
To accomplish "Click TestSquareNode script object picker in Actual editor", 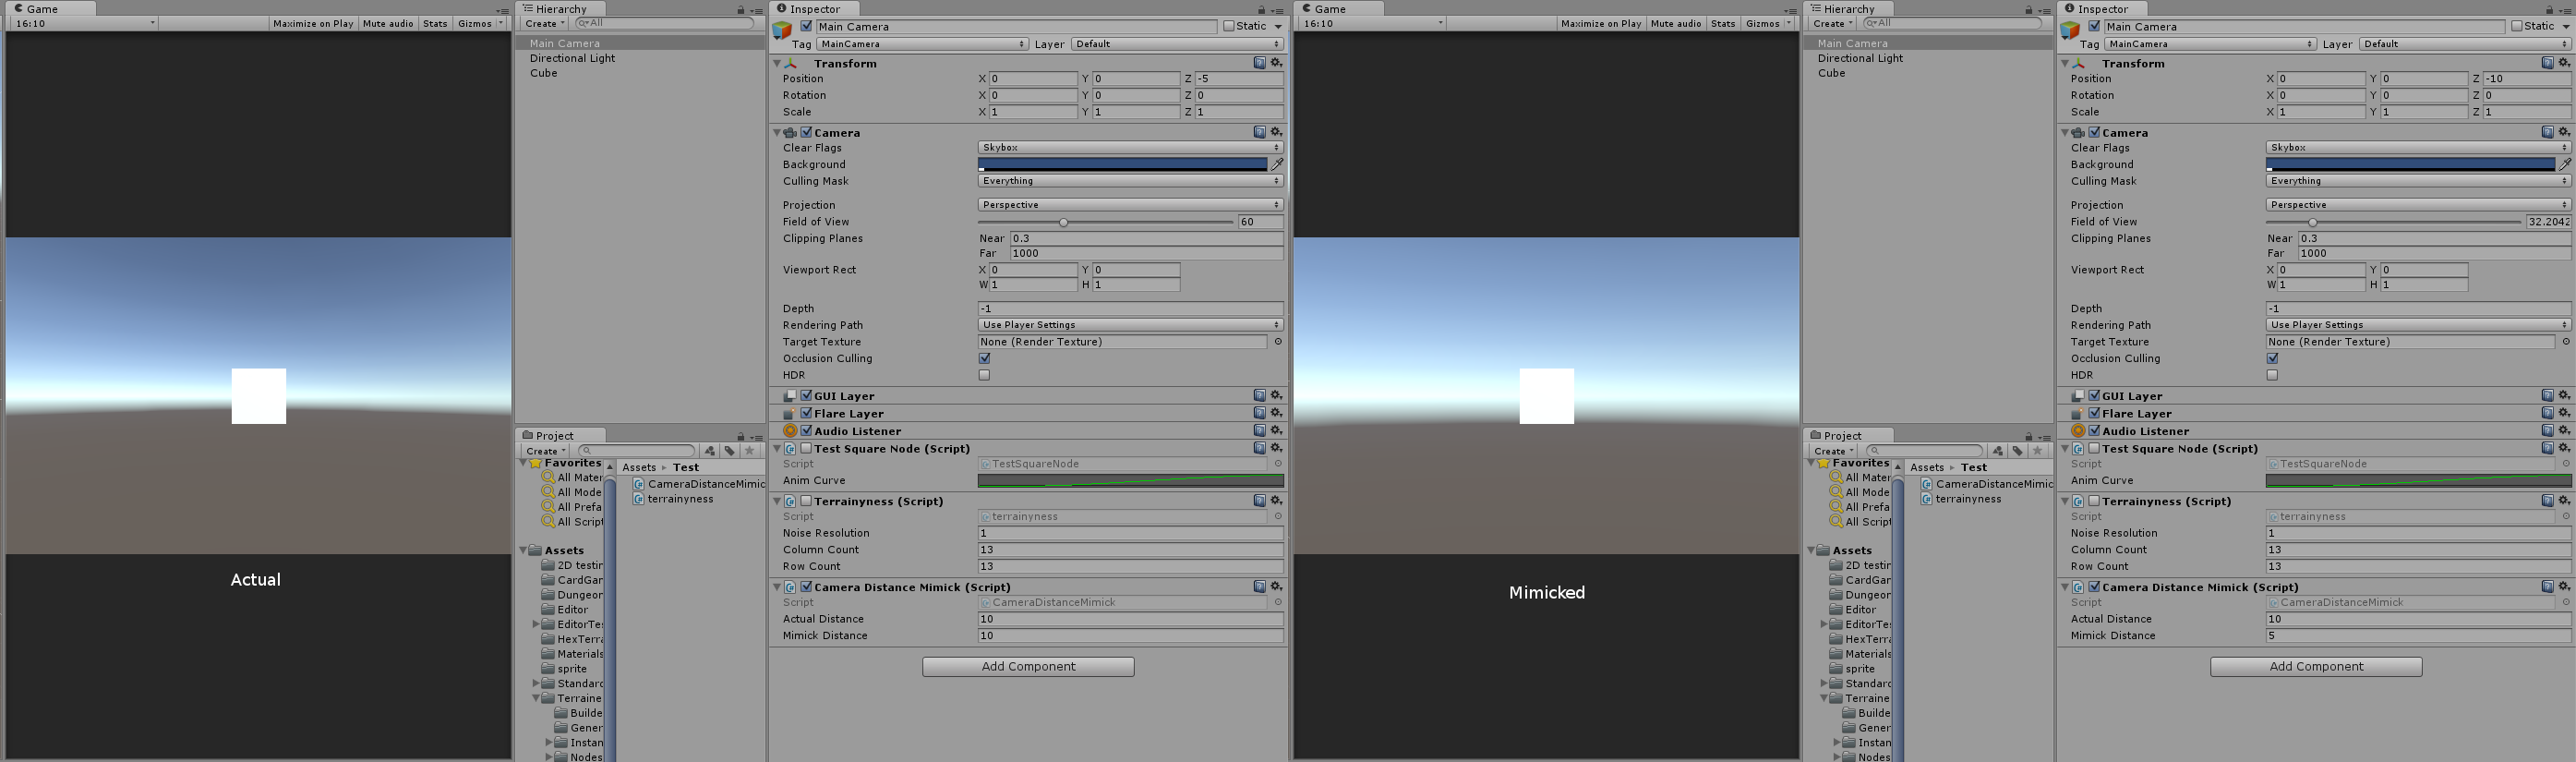I will tap(1278, 464).
